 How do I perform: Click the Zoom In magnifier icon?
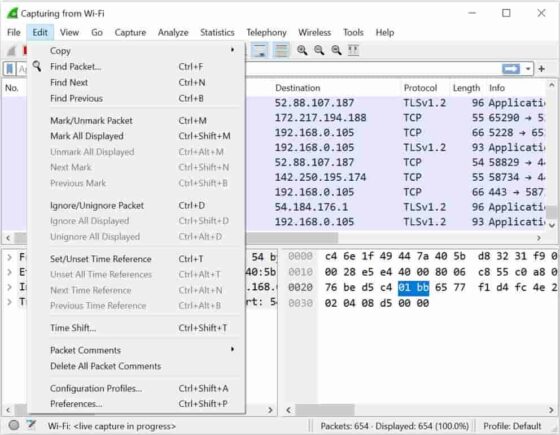tap(302, 50)
